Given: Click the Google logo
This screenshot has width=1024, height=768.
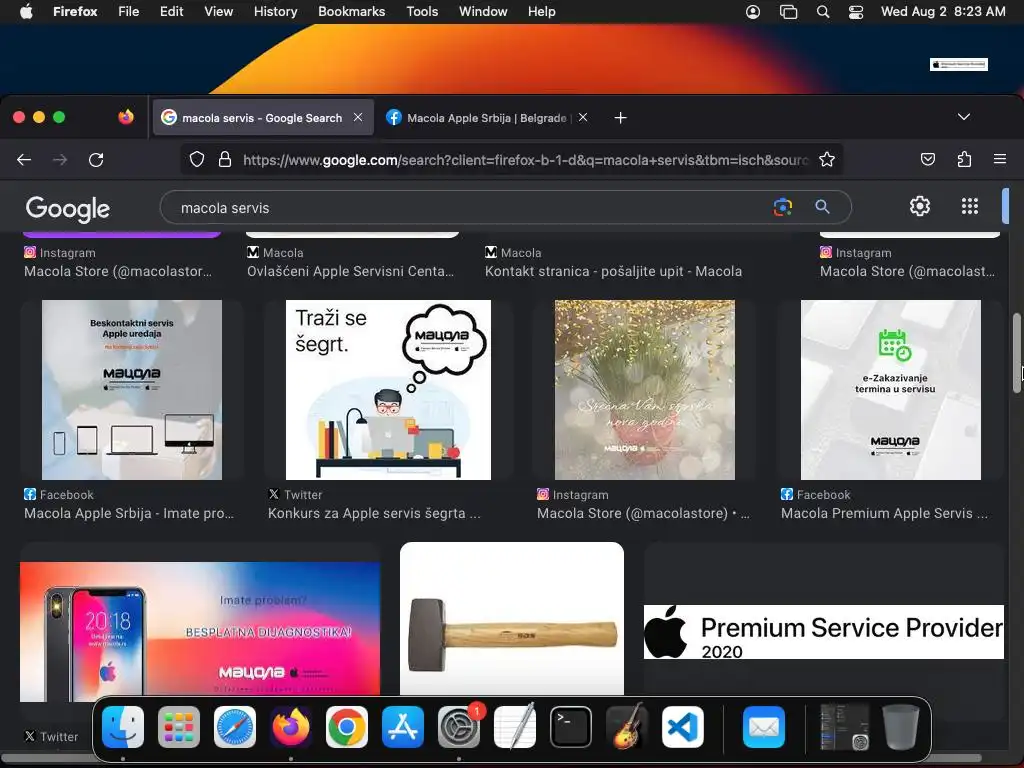Looking at the screenshot, I should [67, 208].
